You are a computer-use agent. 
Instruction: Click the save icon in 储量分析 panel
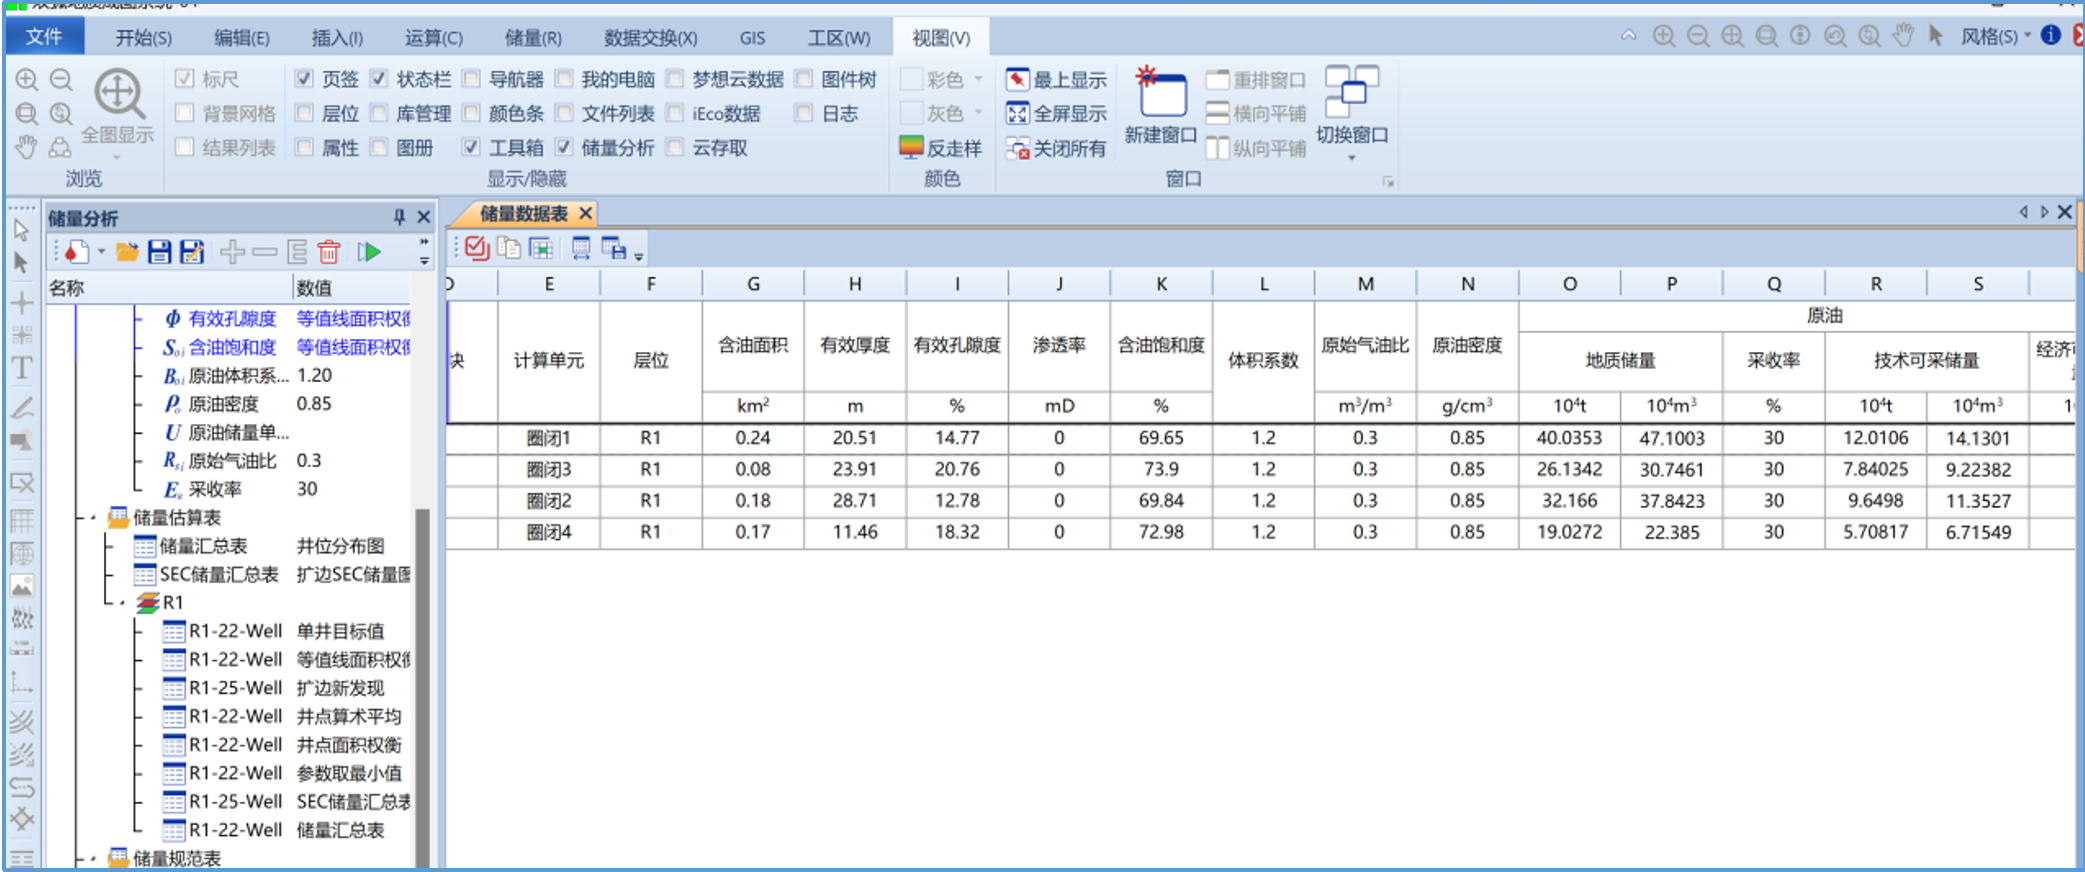159,252
